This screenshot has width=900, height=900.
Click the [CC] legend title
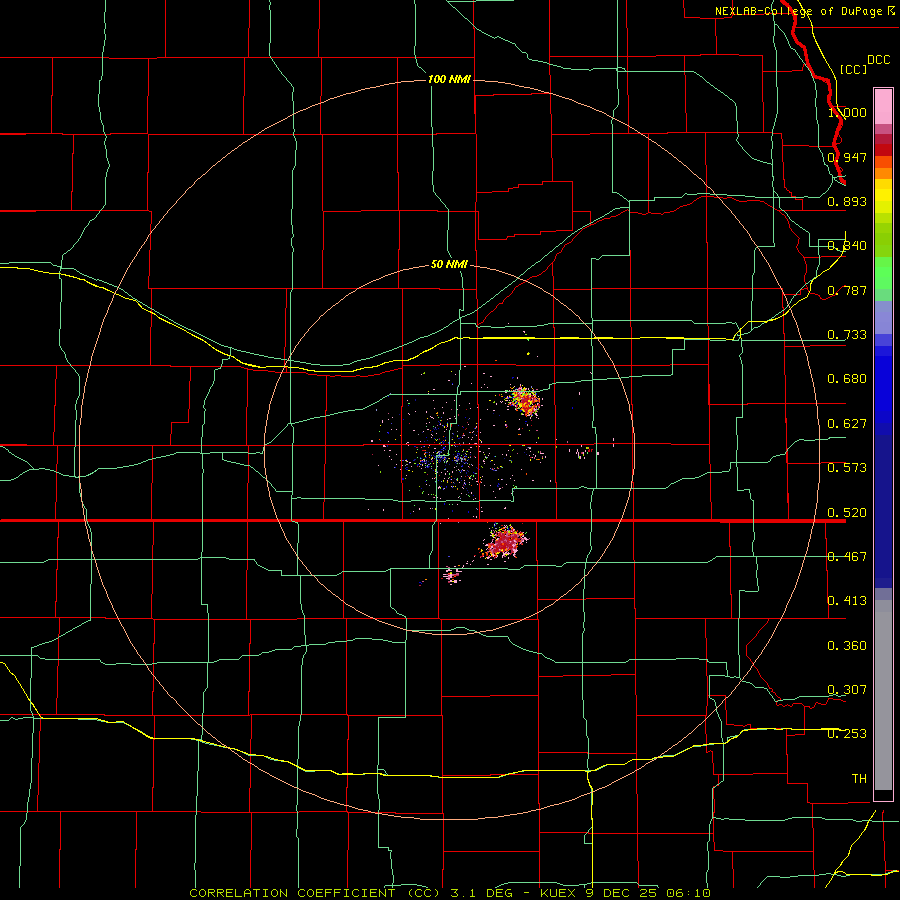point(853,69)
